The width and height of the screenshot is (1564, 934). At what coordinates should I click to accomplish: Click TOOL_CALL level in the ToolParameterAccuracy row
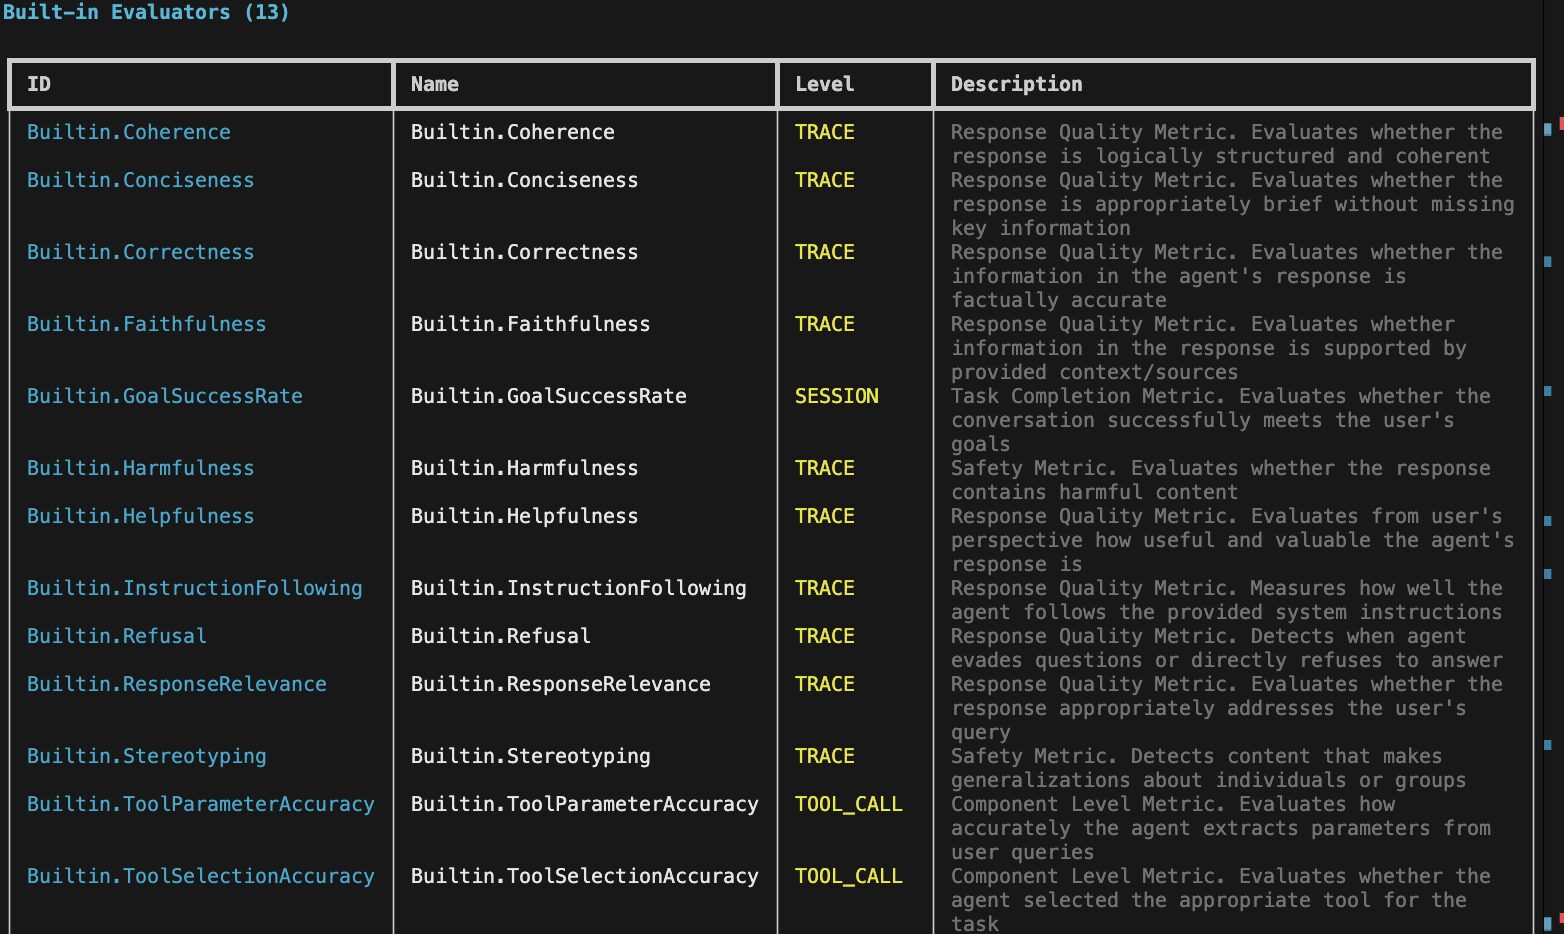[848, 804]
